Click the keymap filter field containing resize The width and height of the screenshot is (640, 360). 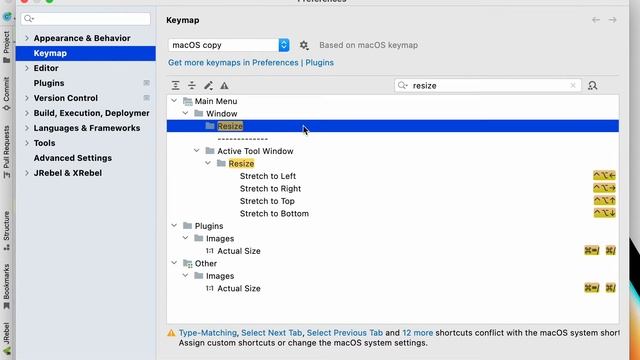click(488, 85)
